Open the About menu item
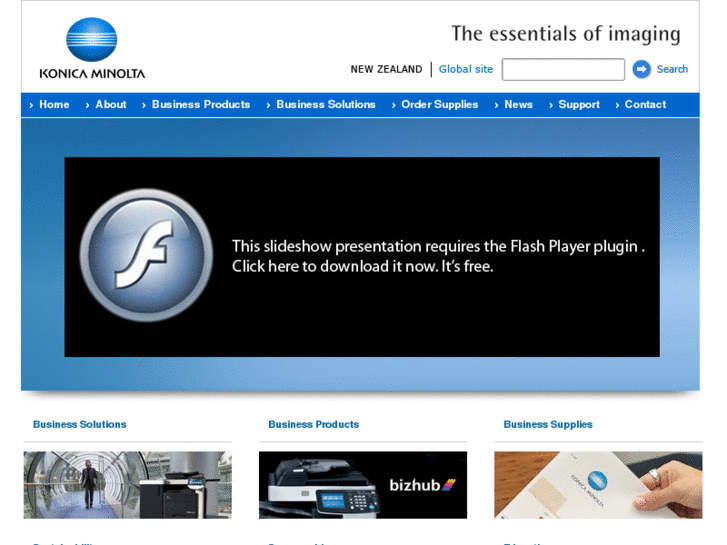727x545 pixels. [x=111, y=104]
